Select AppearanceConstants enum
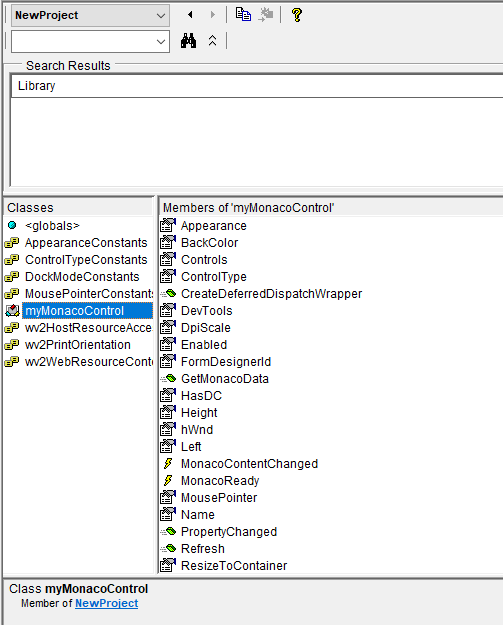This screenshot has width=503, height=625. pos(86,243)
